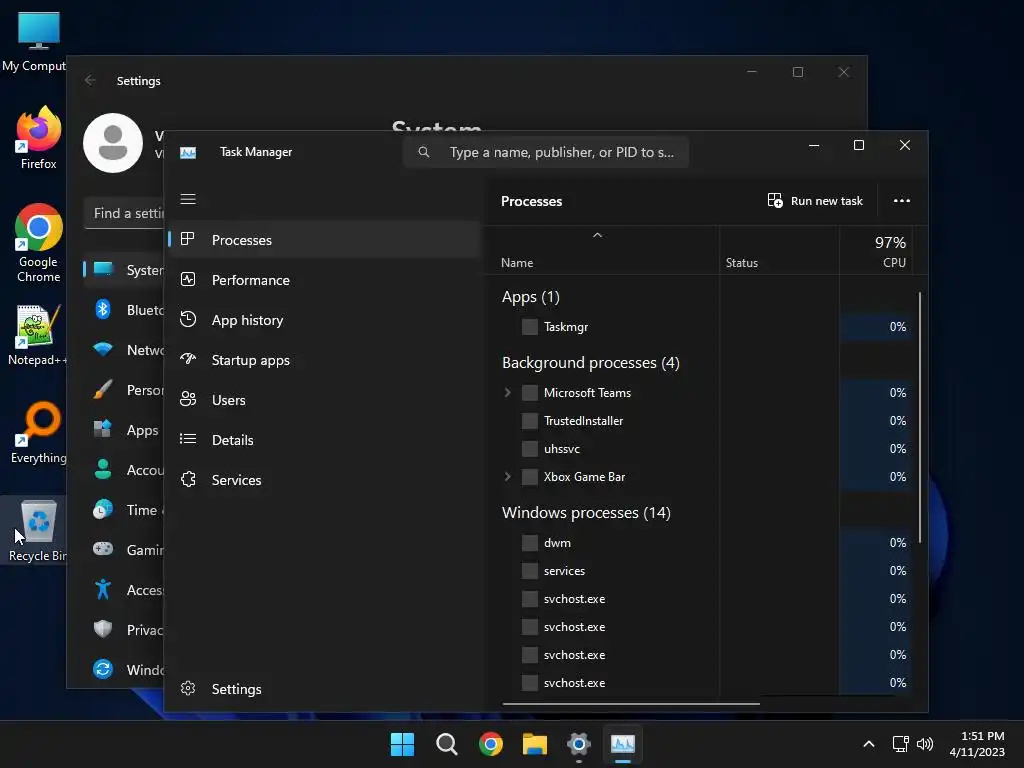This screenshot has height=768, width=1024.
Task: Switch to the Performance page
Action: (325, 280)
